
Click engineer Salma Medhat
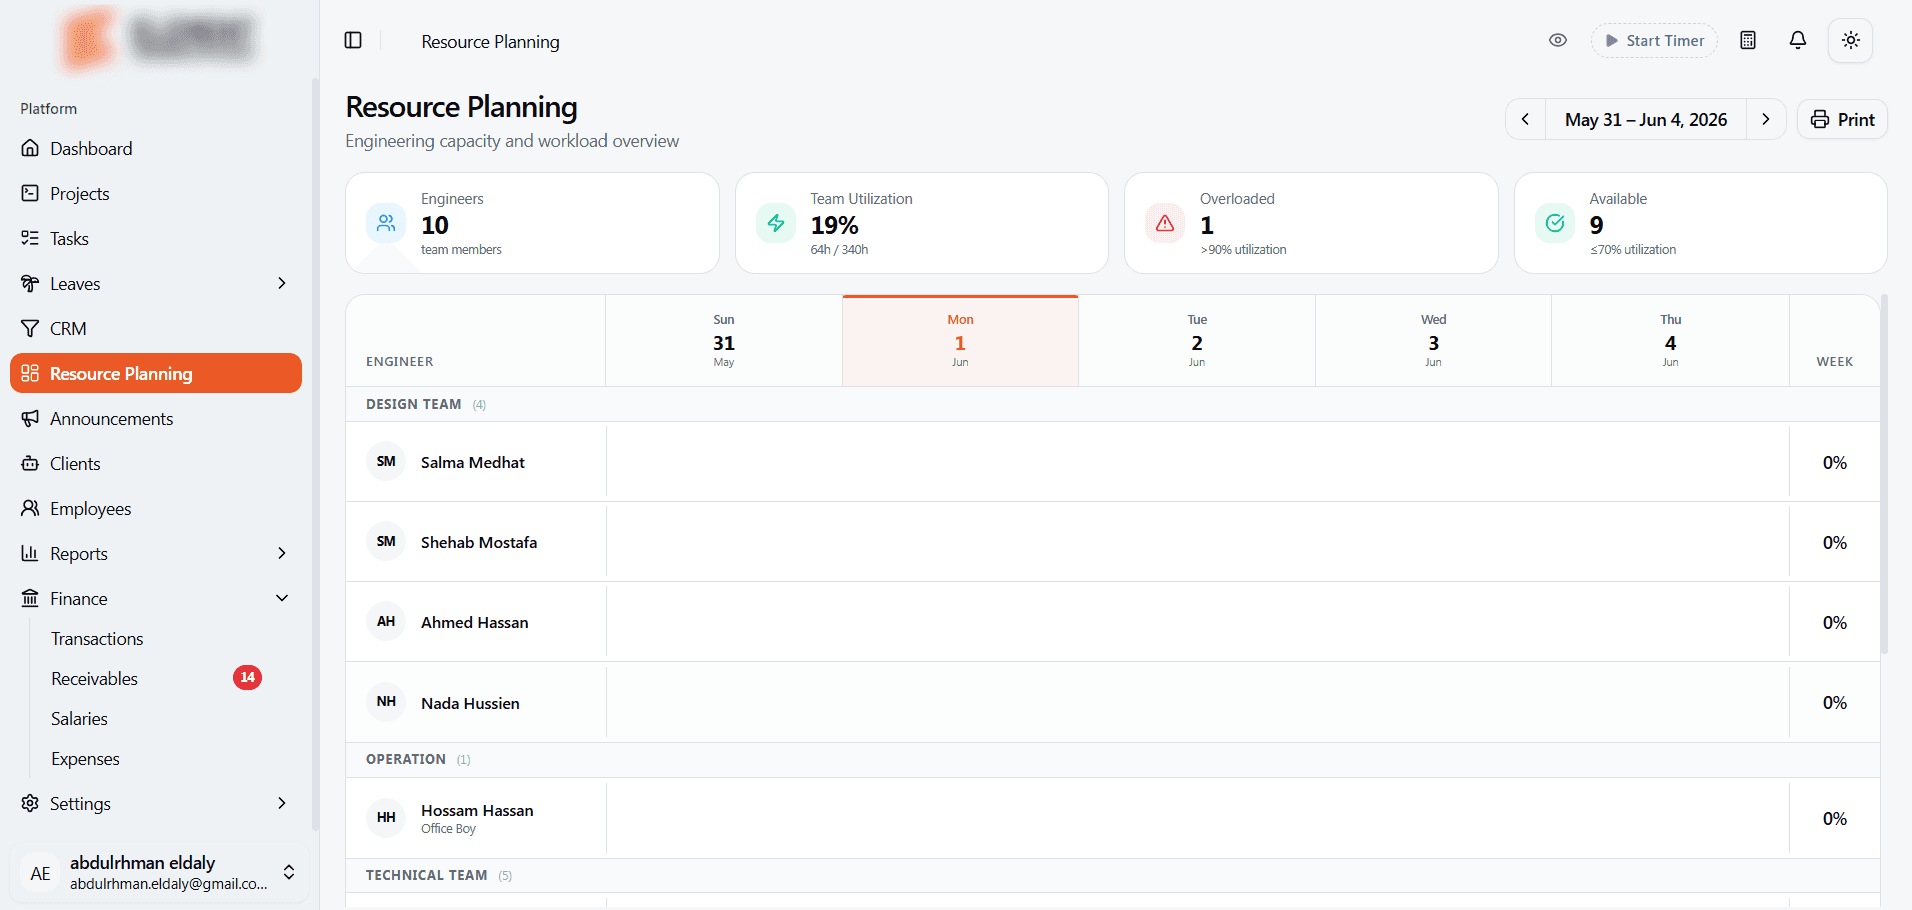point(472,462)
